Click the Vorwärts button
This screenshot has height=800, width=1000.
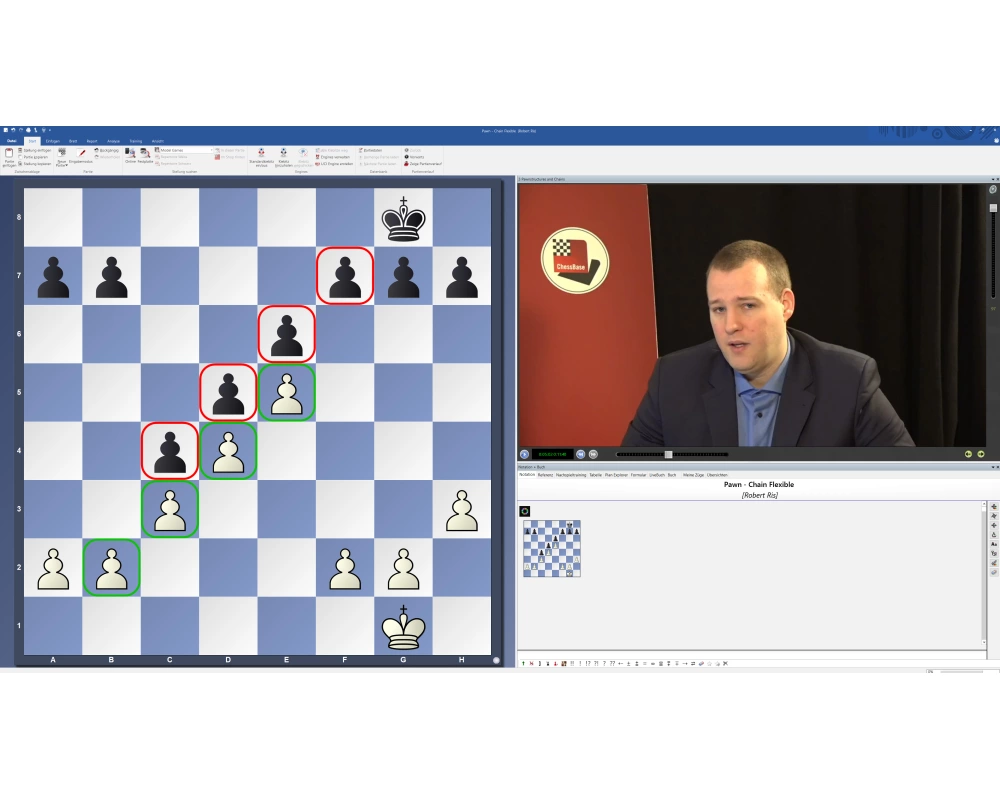click(415, 157)
